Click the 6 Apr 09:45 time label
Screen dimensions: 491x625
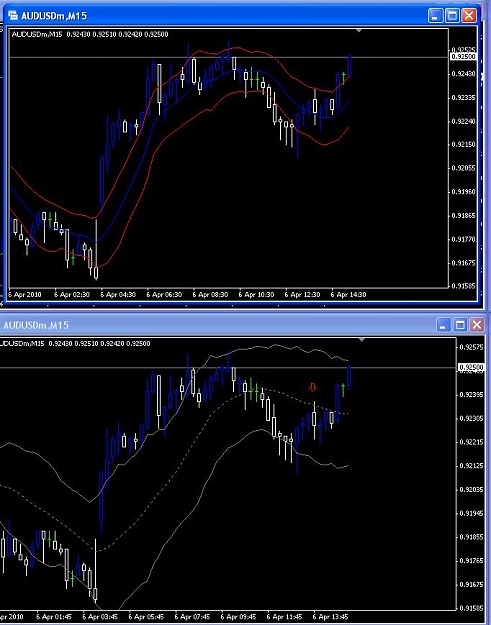pyautogui.click(x=238, y=617)
